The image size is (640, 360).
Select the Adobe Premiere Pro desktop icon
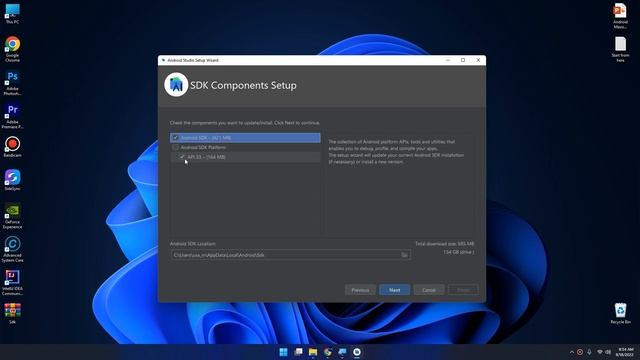pyautogui.click(x=12, y=116)
